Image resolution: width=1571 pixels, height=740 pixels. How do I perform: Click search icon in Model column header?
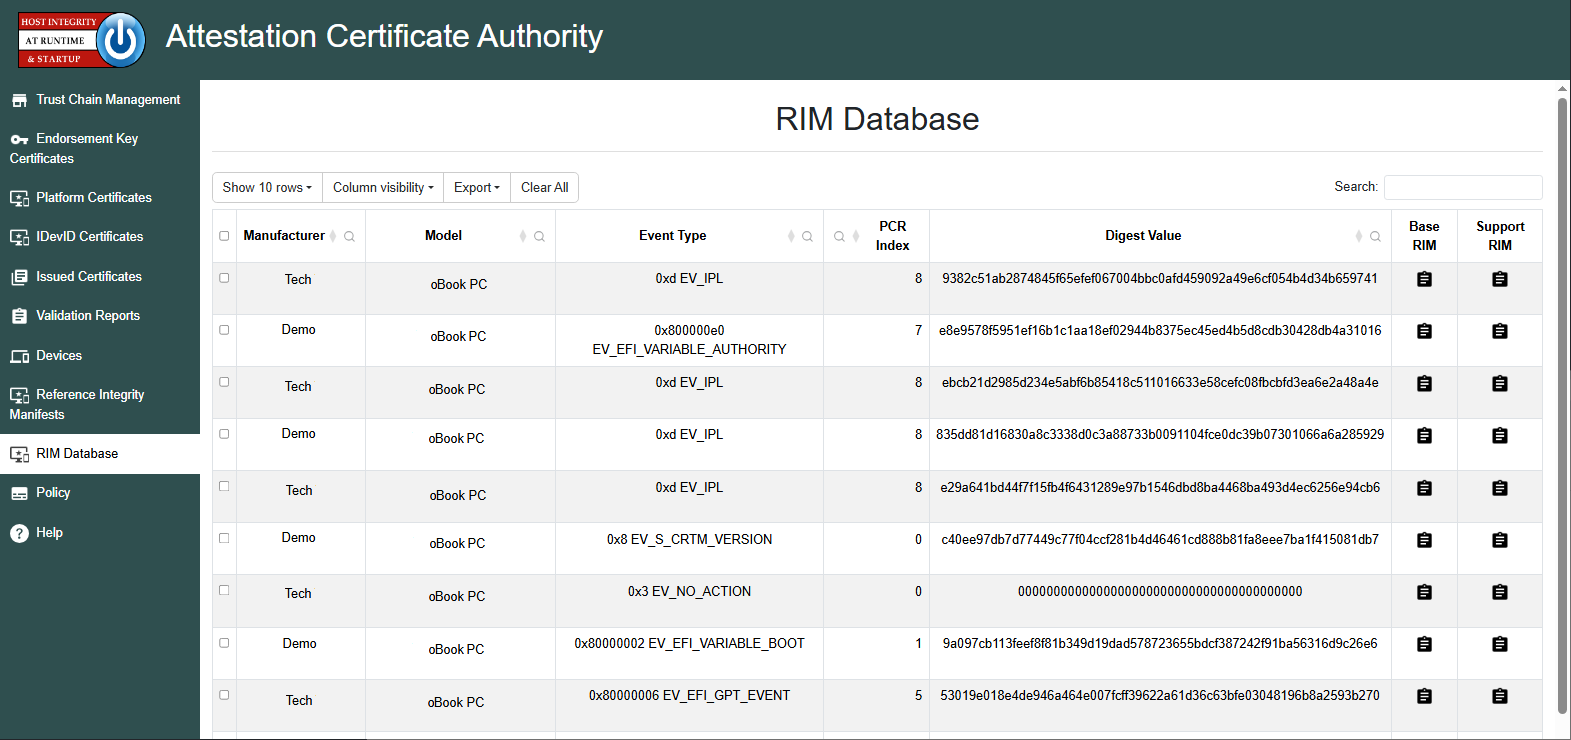(539, 237)
